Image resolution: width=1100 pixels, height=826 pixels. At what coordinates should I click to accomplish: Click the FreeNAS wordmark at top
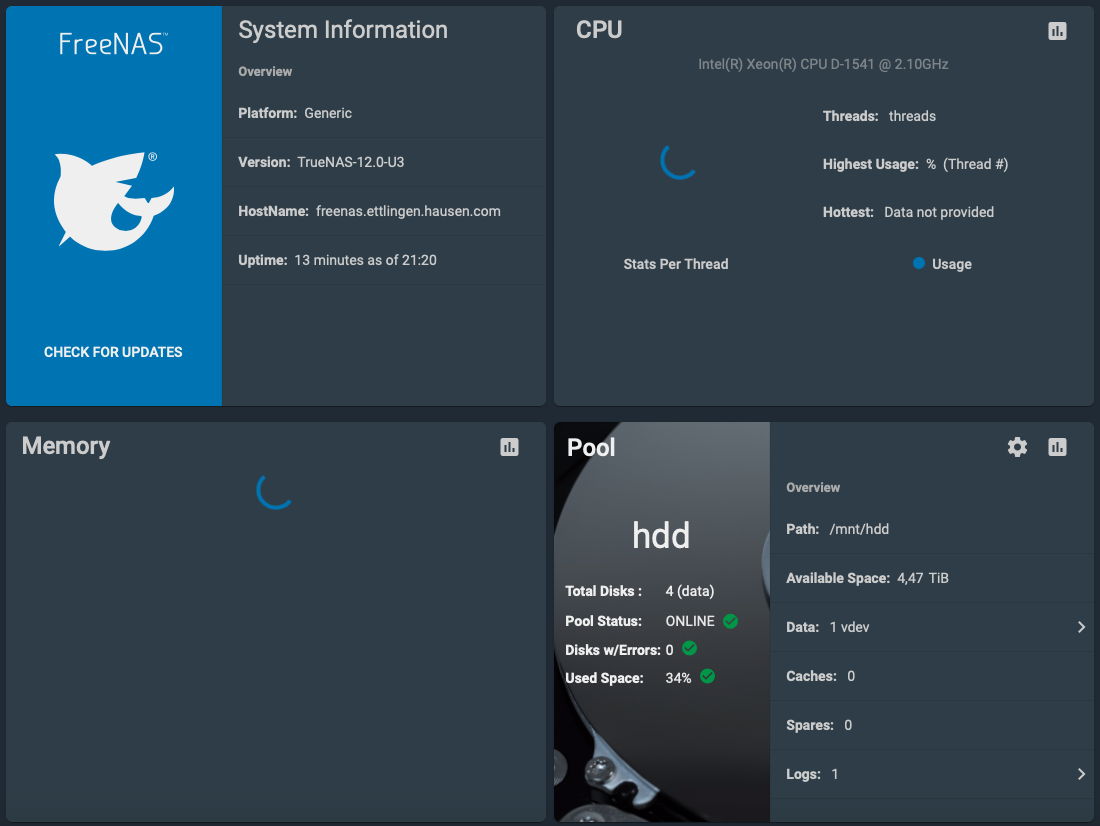(x=113, y=43)
